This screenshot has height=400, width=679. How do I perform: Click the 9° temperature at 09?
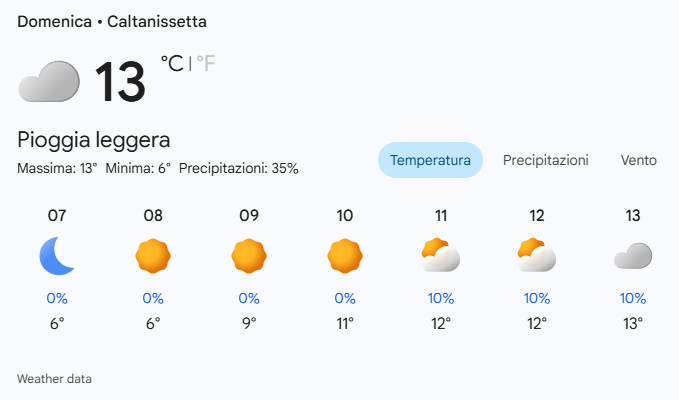(249, 323)
